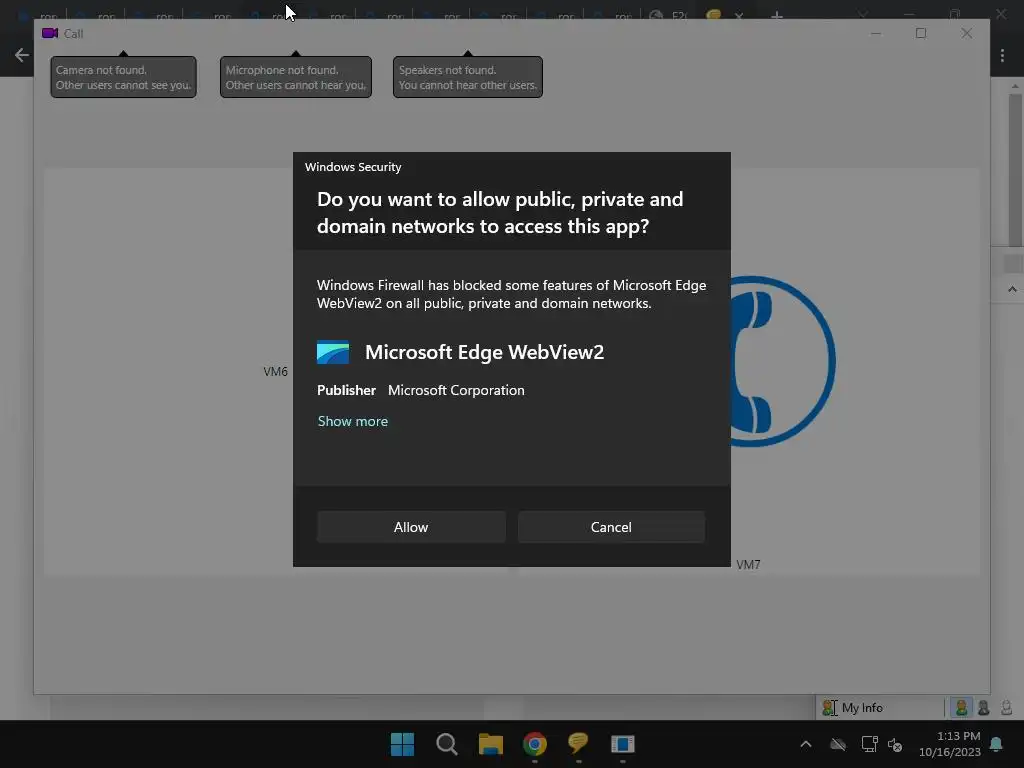Open the yellow chat bubble taskbar app
This screenshot has width=1024, height=768.
pyautogui.click(x=579, y=744)
